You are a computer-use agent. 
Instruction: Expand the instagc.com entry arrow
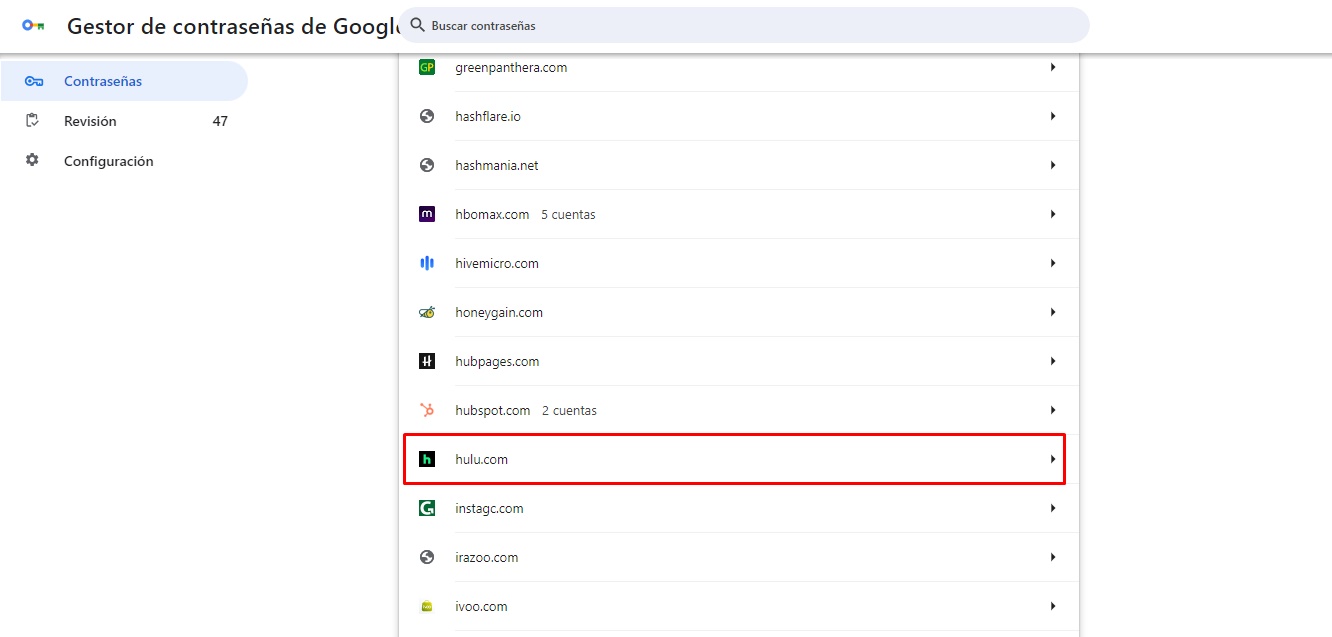coord(1053,508)
